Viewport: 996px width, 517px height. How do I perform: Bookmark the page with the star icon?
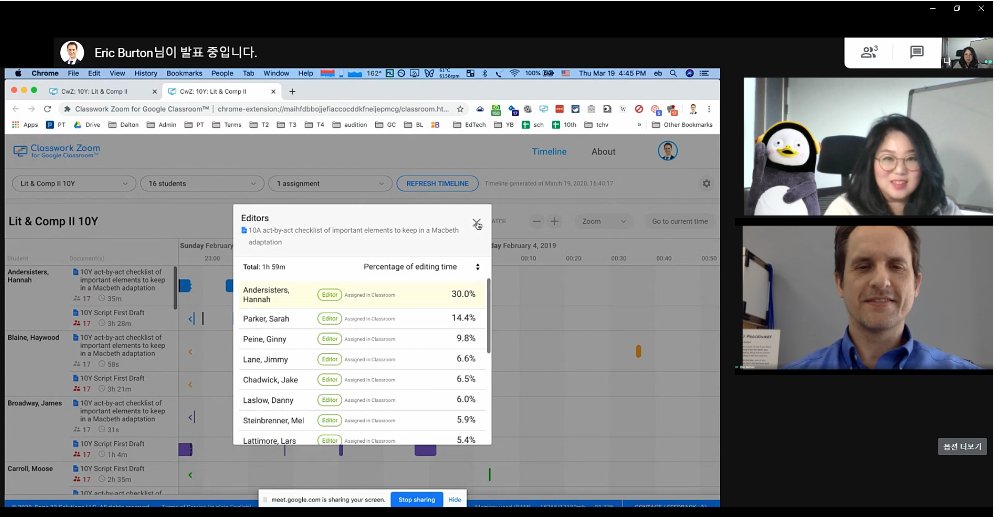point(461,109)
